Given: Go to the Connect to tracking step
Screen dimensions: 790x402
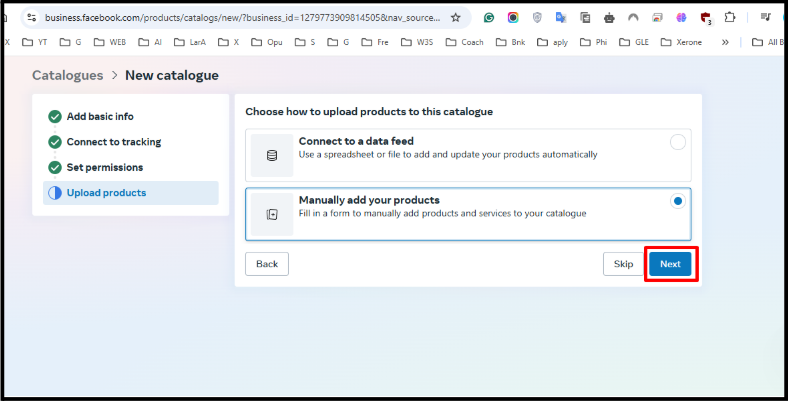Looking at the screenshot, I should pos(113,142).
